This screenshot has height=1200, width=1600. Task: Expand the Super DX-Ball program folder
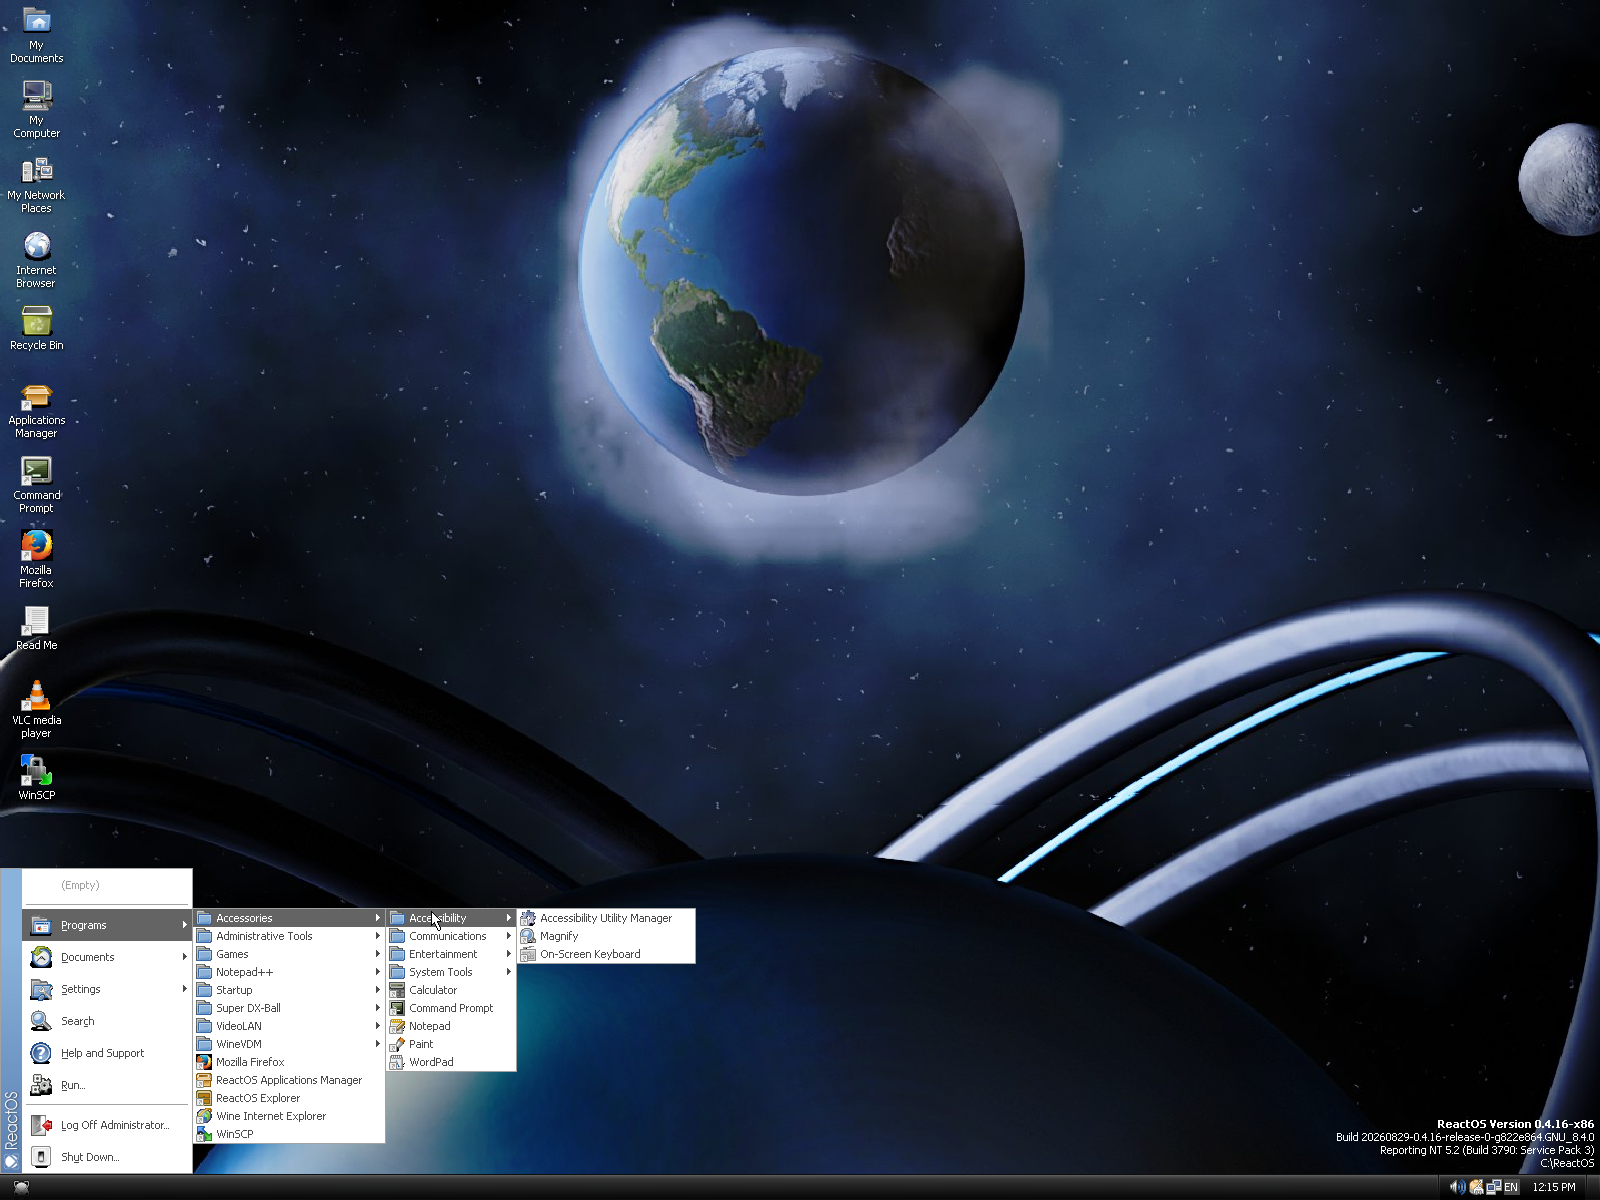tap(289, 1008)
